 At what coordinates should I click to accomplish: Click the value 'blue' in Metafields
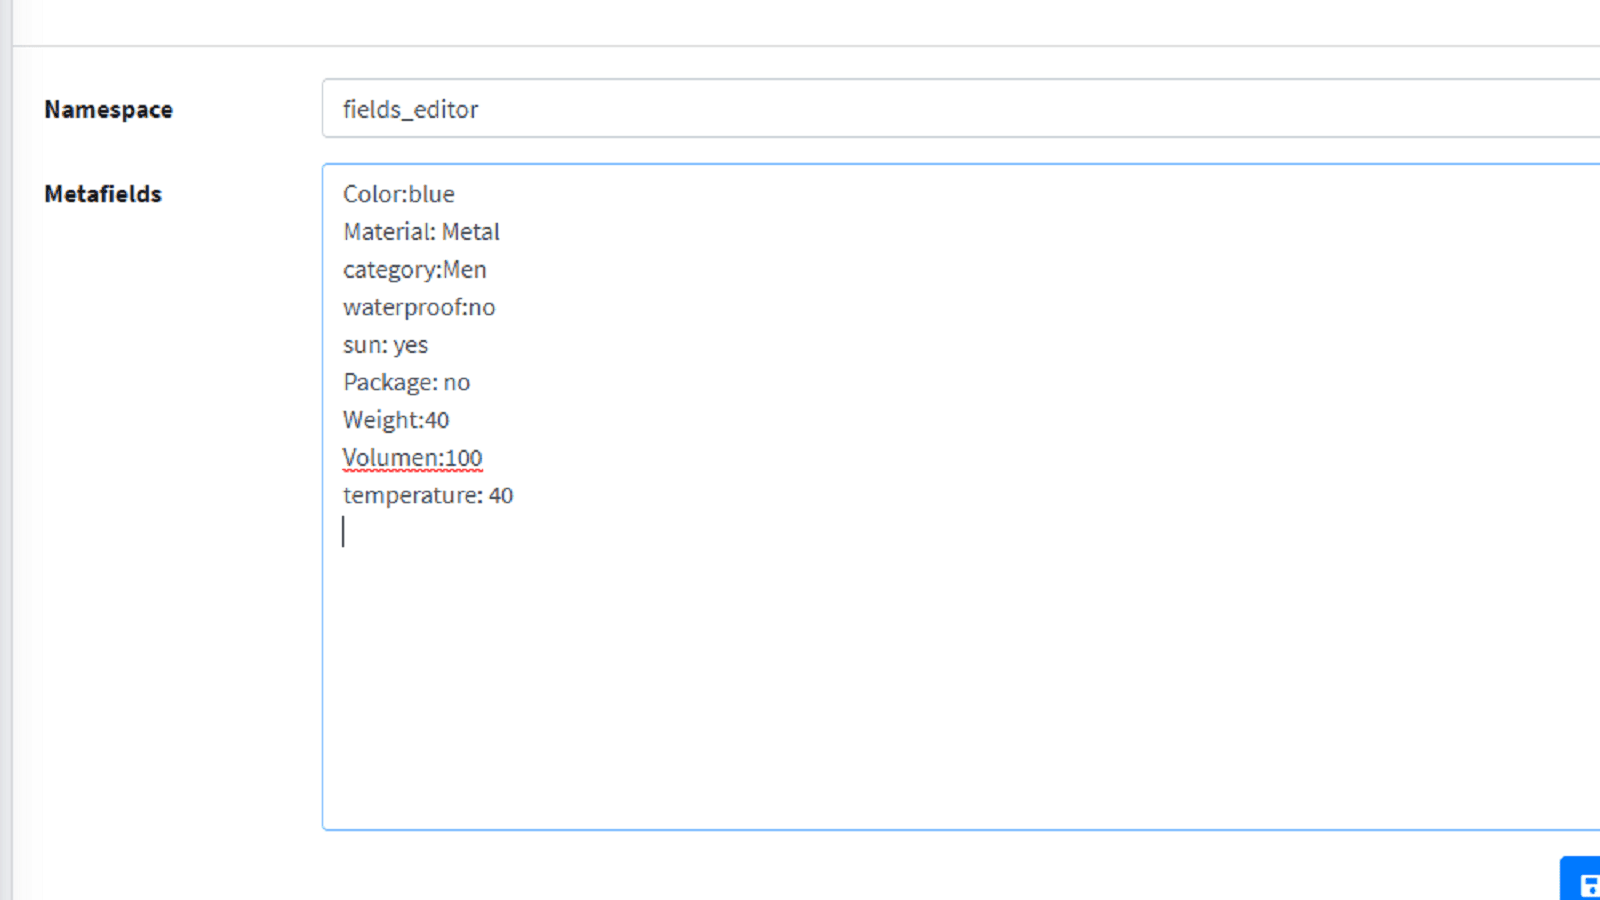click(432, 194)
